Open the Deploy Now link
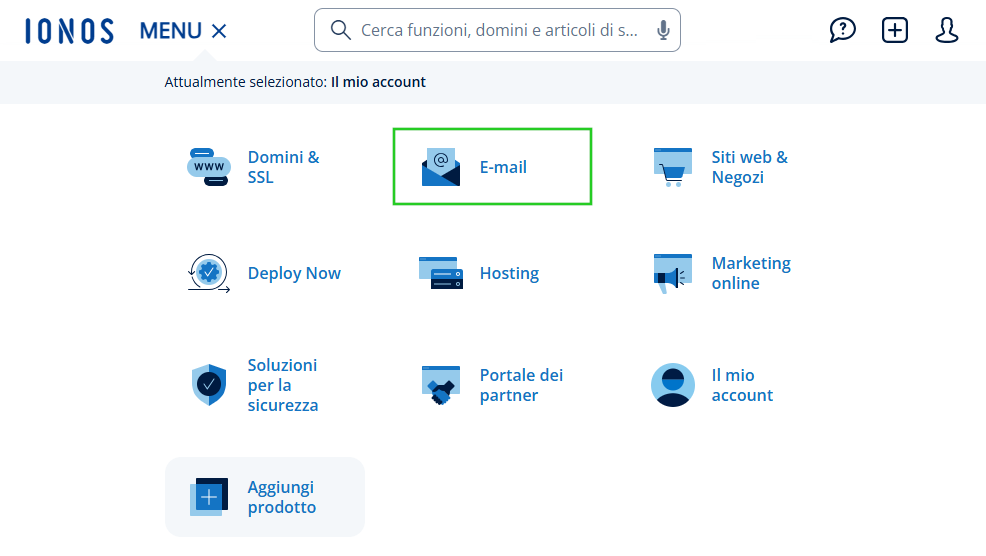 (294, 273)
